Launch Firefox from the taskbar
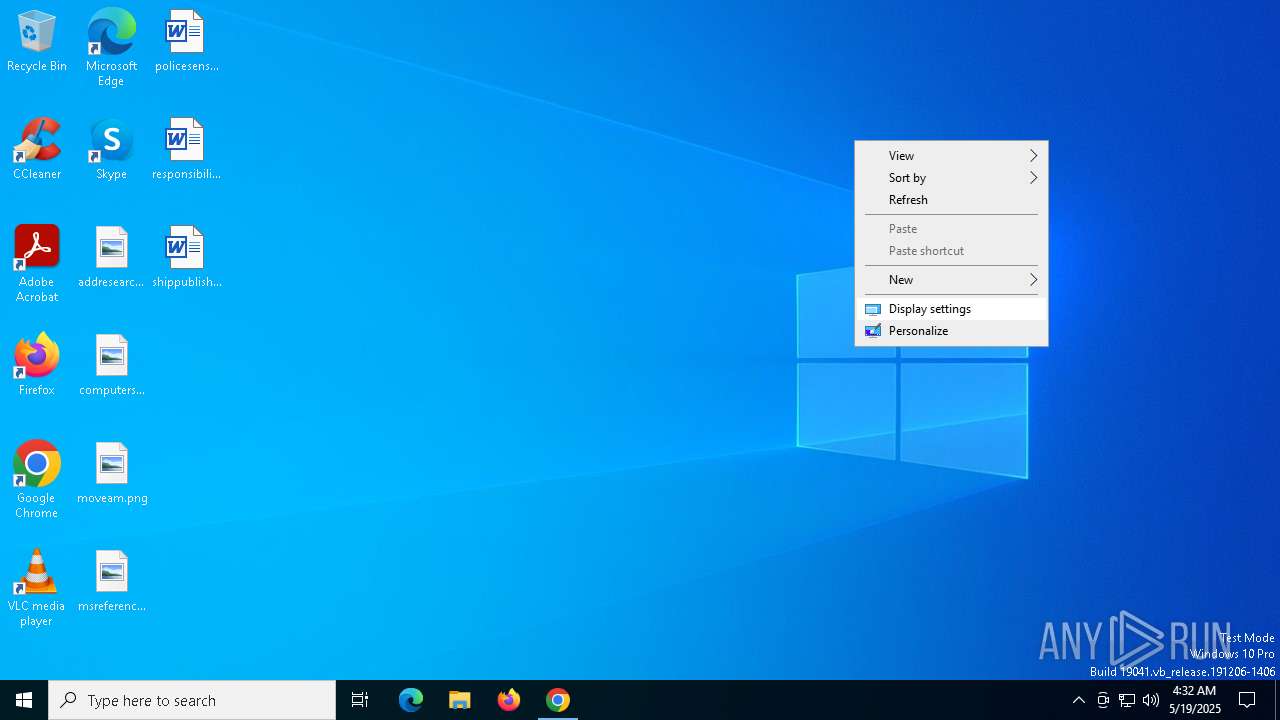Viewport: 1280px width, 720px height. 509,700
